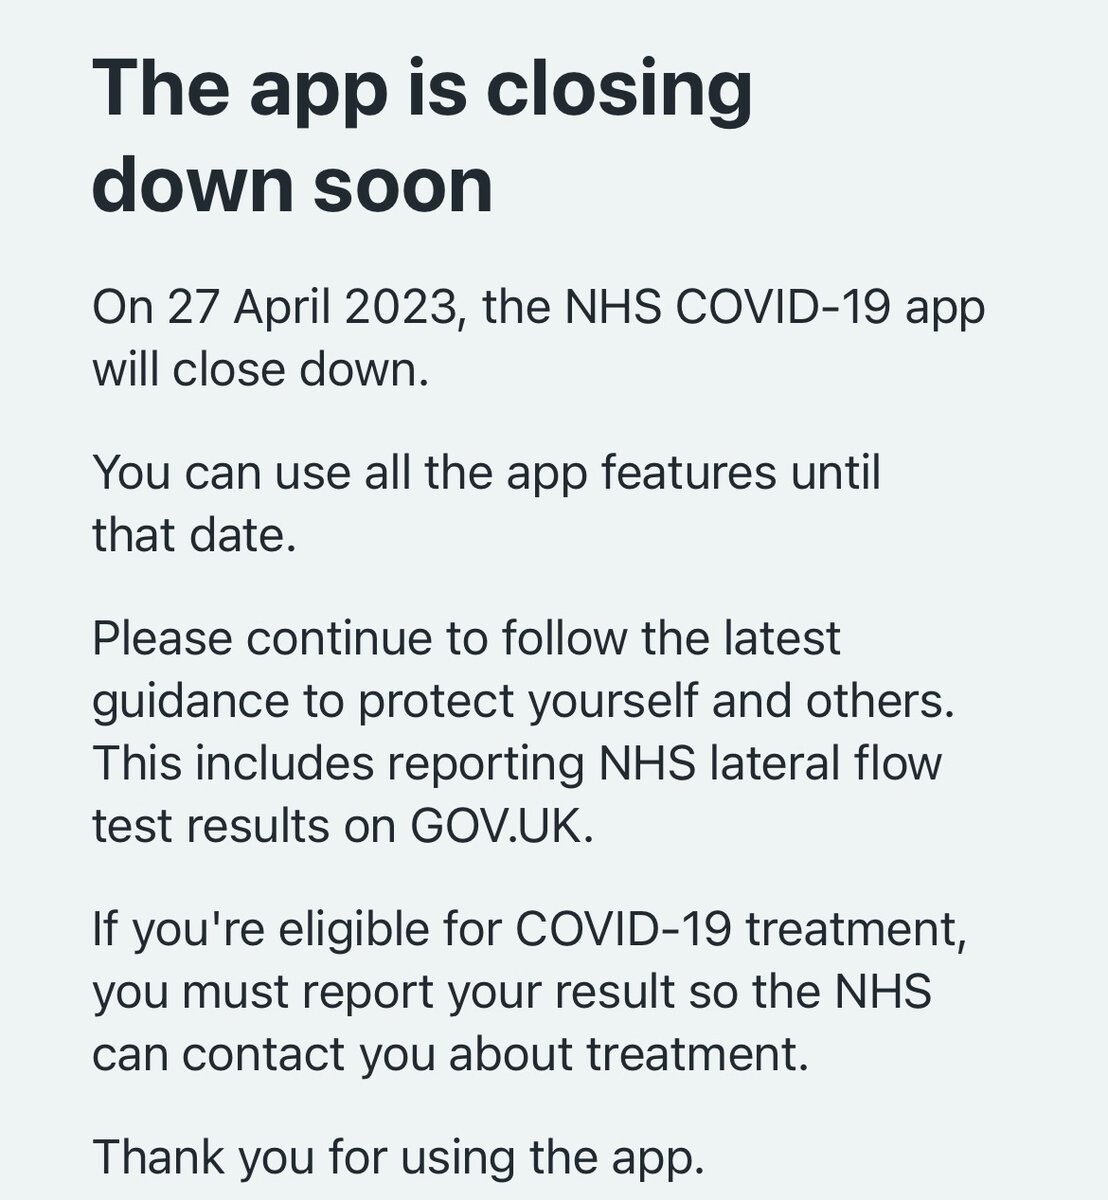Click the "Please continue to follow the latest" line

pyautogui.click(x=466, y=639)
